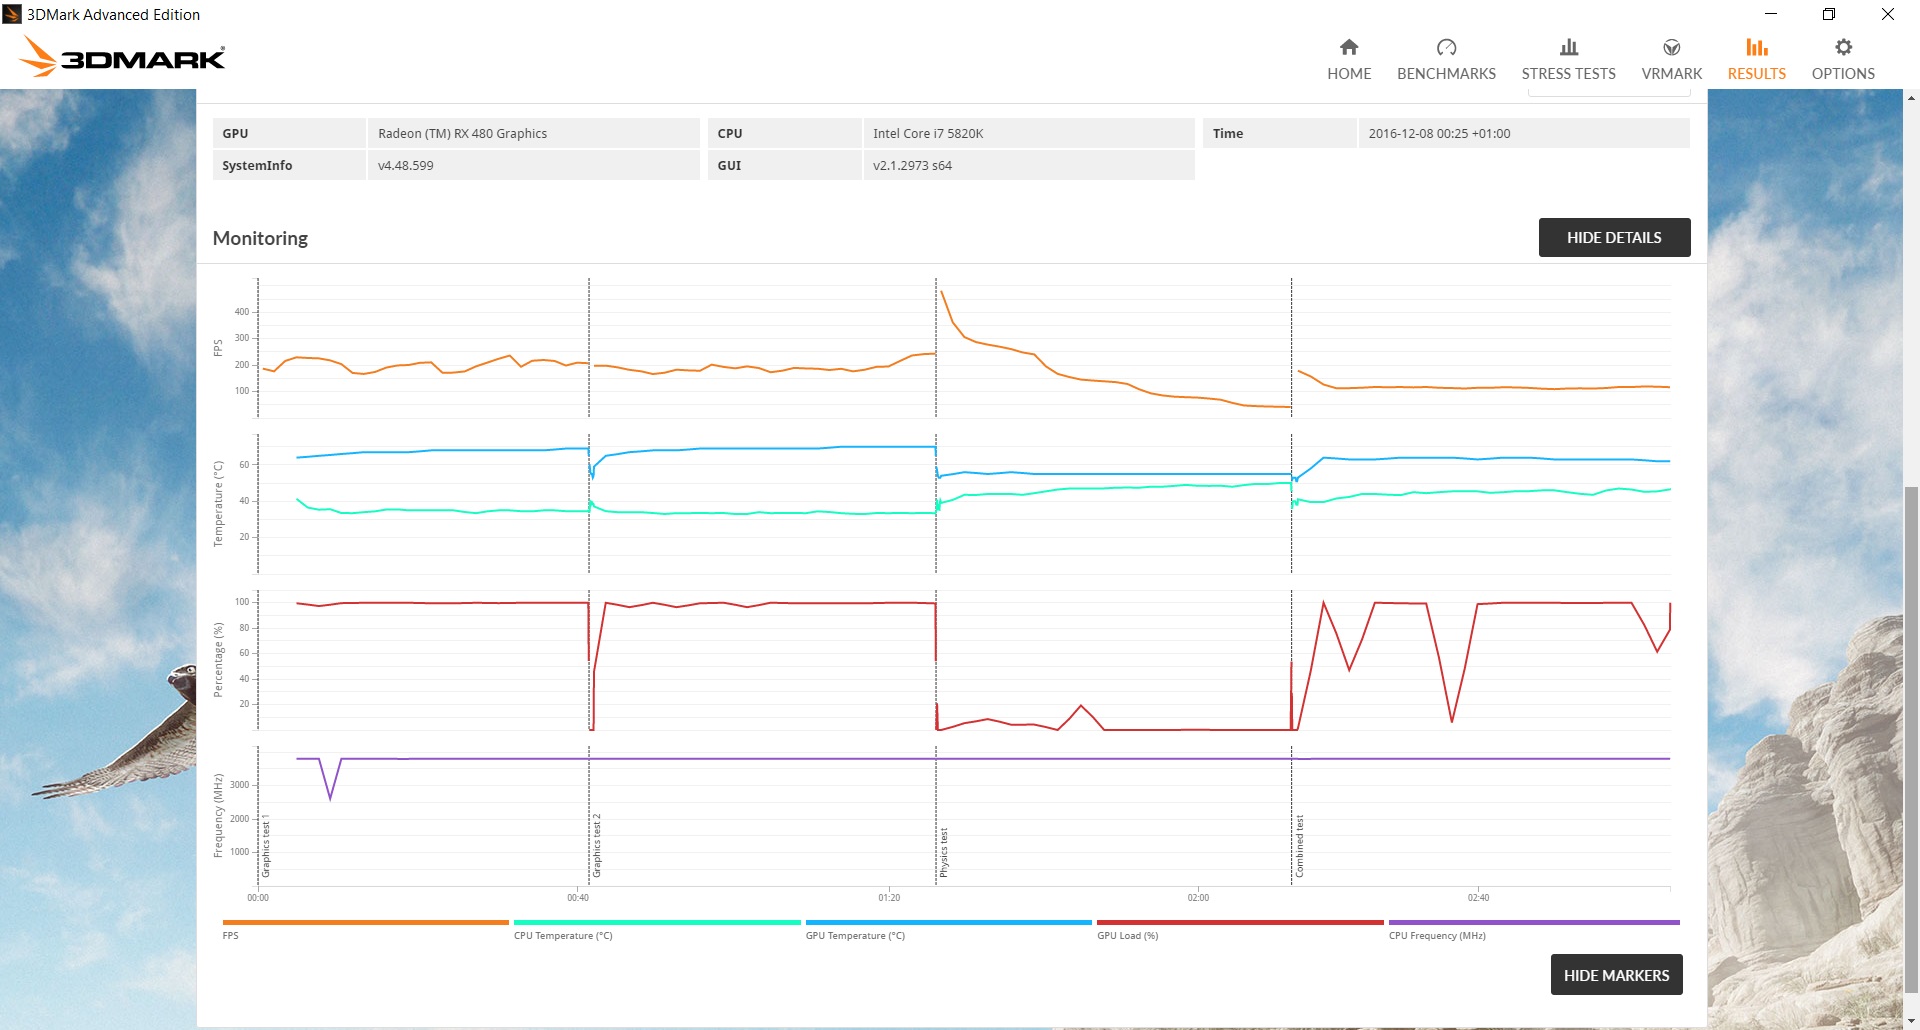Select SystemInfo version v4.48.599
The image size is (1920, 1030).
point(406,165)
